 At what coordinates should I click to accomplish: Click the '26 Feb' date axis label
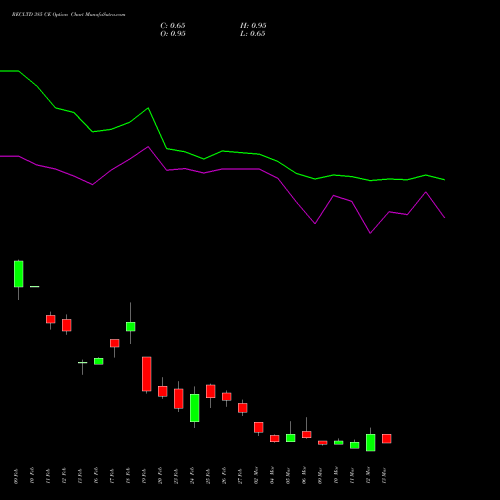click(224, 476)
